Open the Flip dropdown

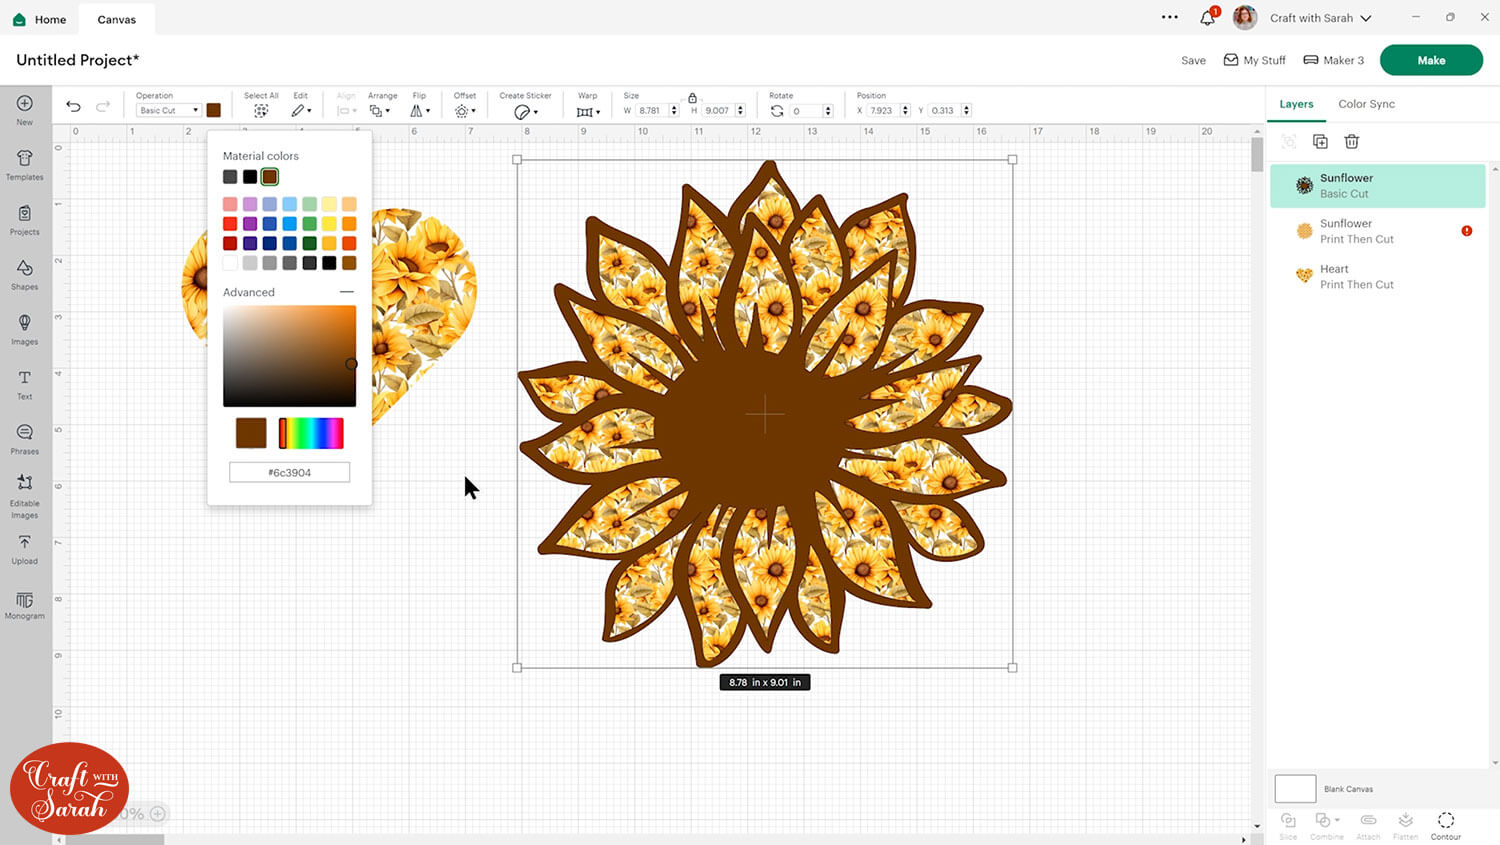pyautogui.click(x=420, y=111)
